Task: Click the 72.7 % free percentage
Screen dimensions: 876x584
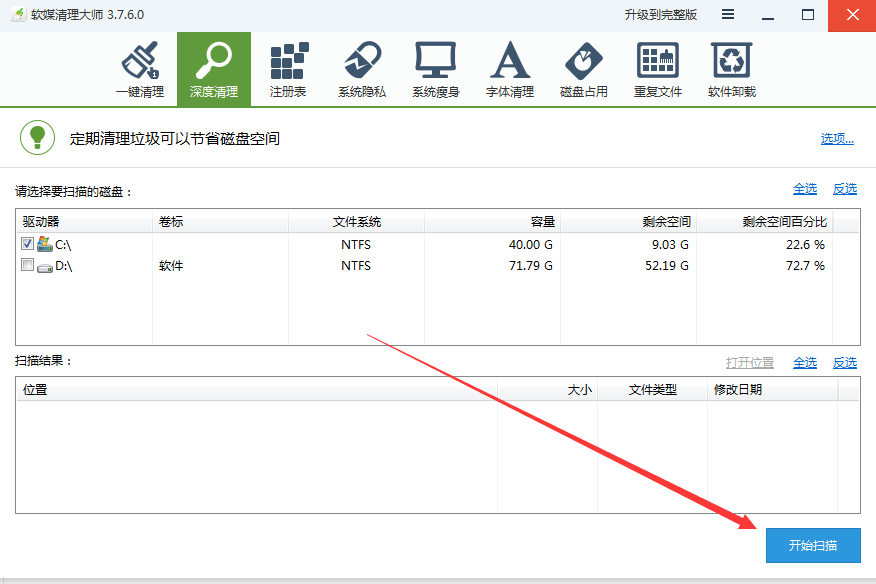Action: click(x=805, y=266)
